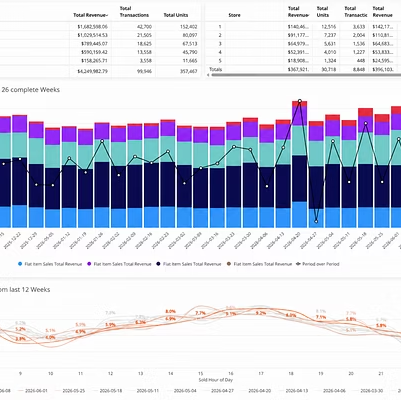
Task: Click the 9.2% label on the hourly chart
Action: click(261, 313)
